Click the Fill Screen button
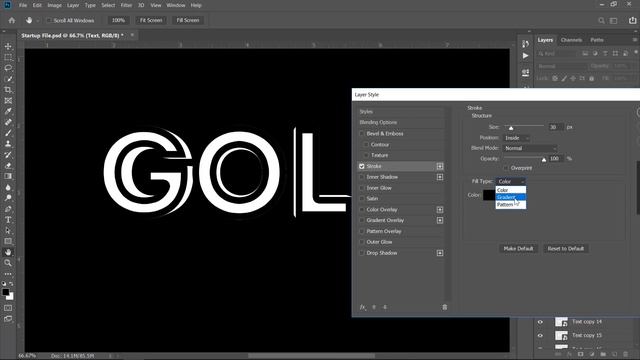Image resolution: width=640 pixels, height=360 pixels. pos(188,20)
